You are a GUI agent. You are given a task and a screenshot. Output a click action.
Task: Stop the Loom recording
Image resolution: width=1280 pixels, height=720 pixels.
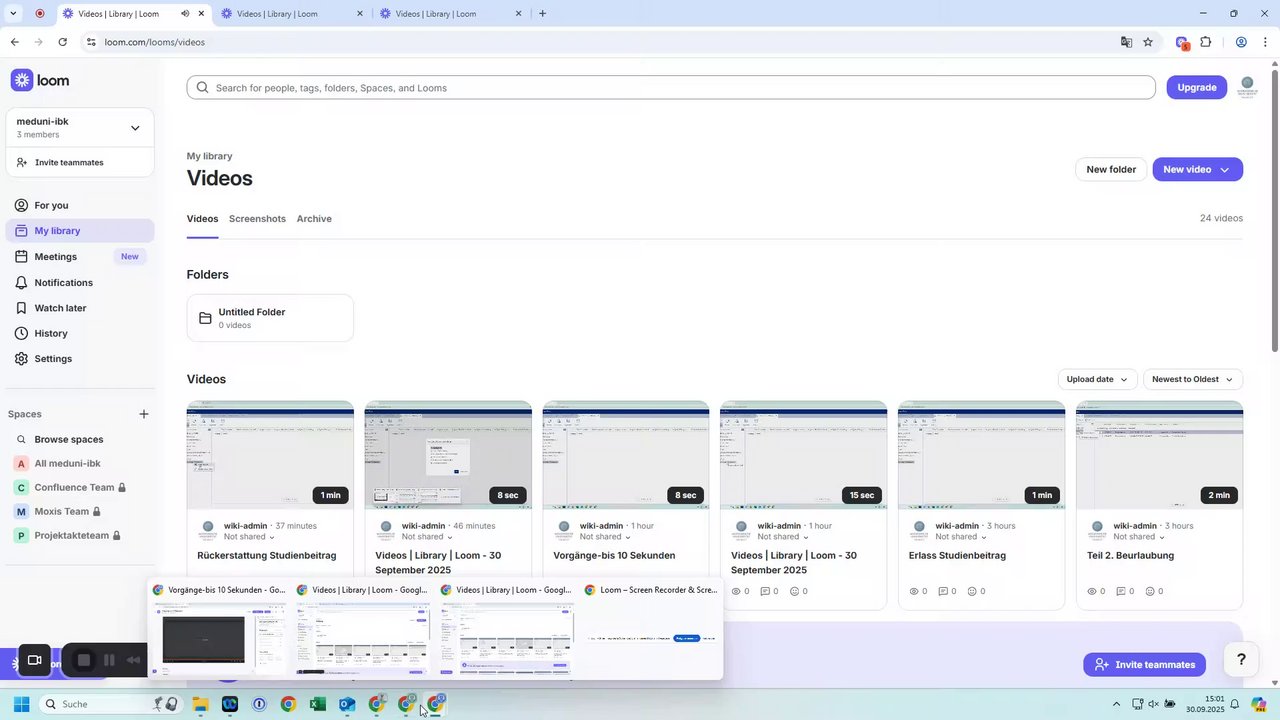[84, 660]
